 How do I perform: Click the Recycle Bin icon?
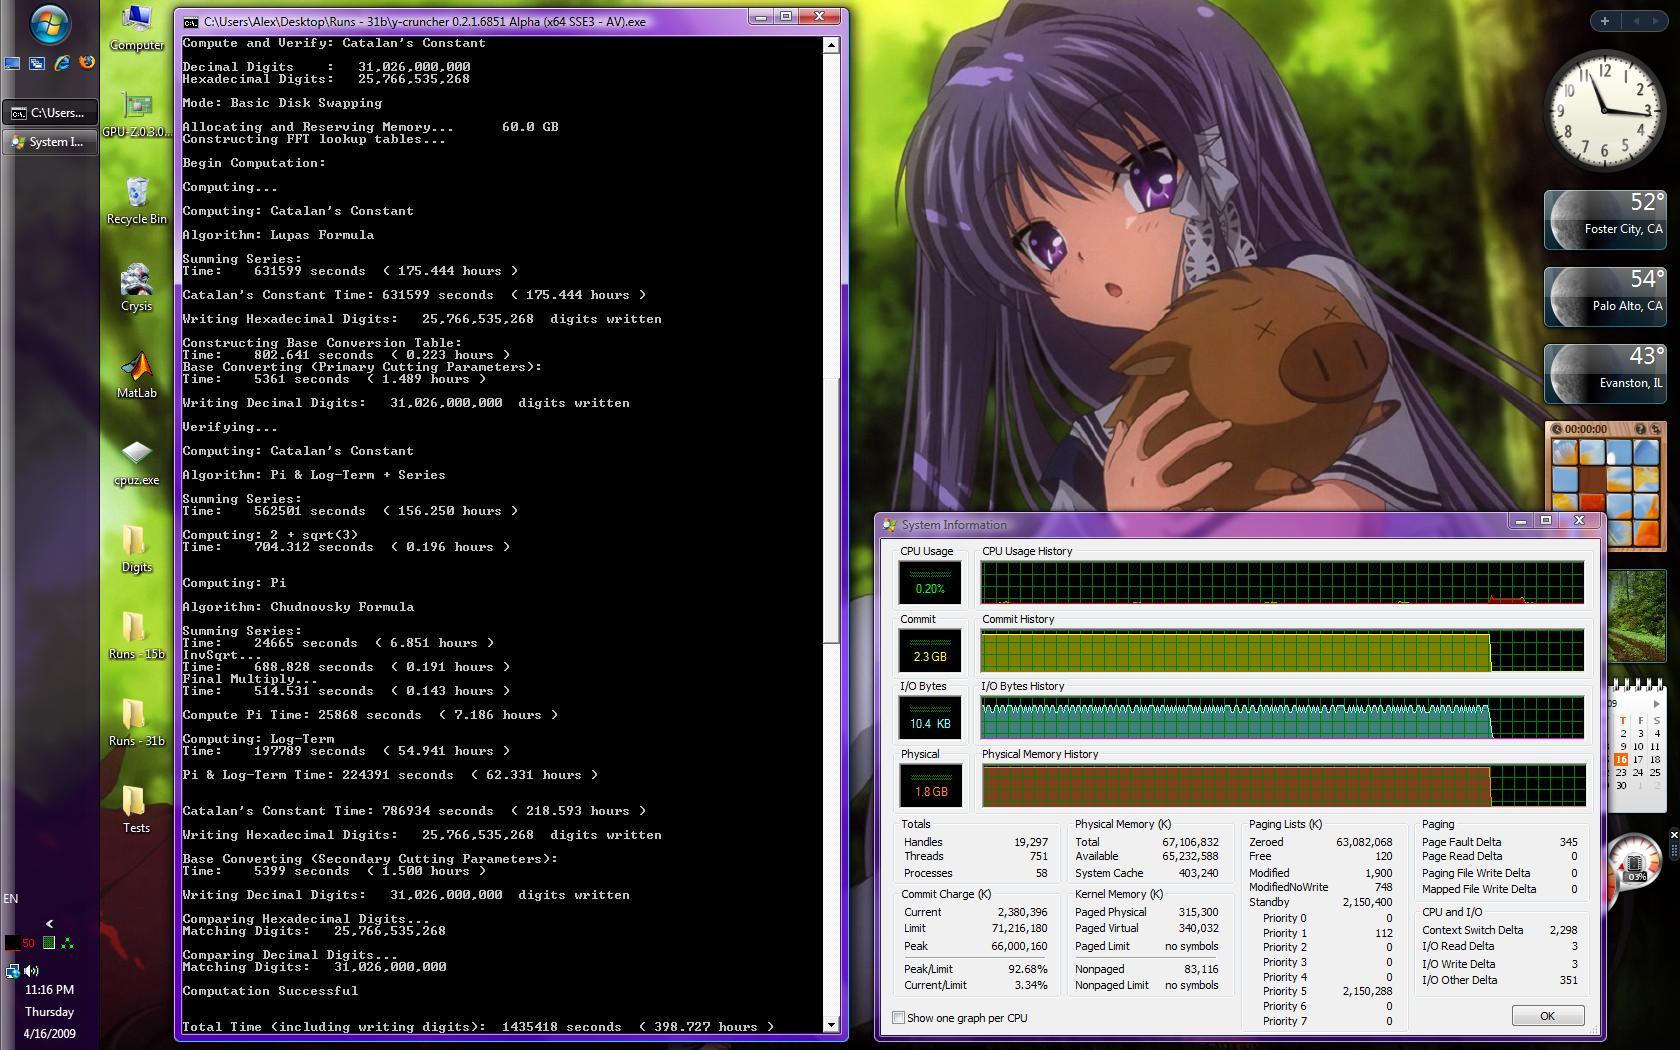coord(137,199)
